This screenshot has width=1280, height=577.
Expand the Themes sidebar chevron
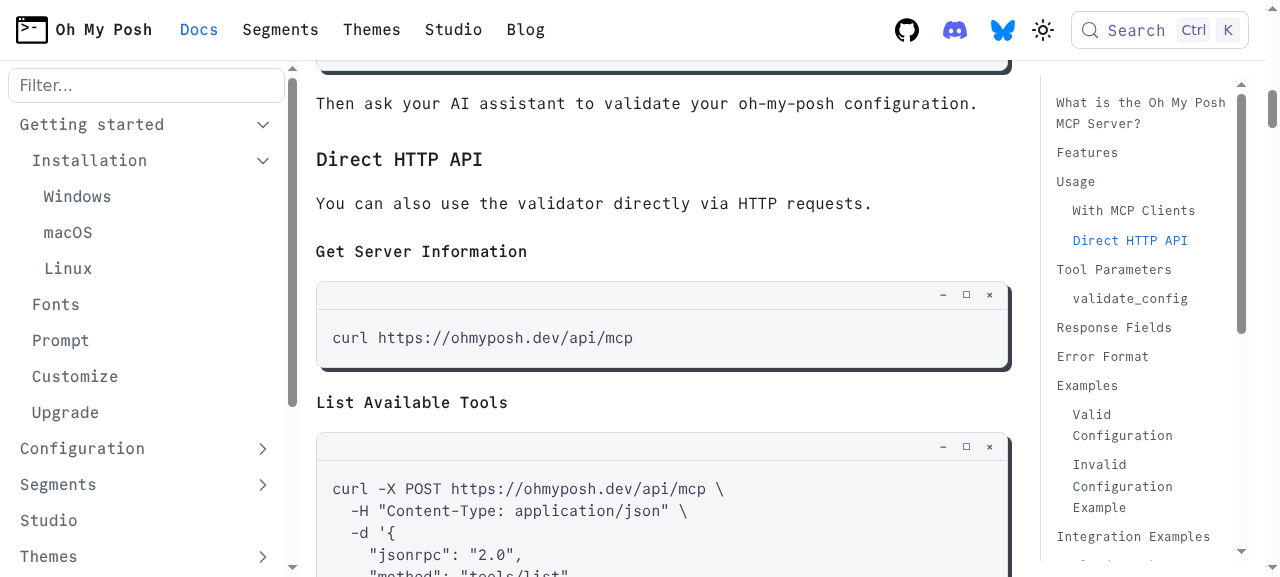point(263,557)
